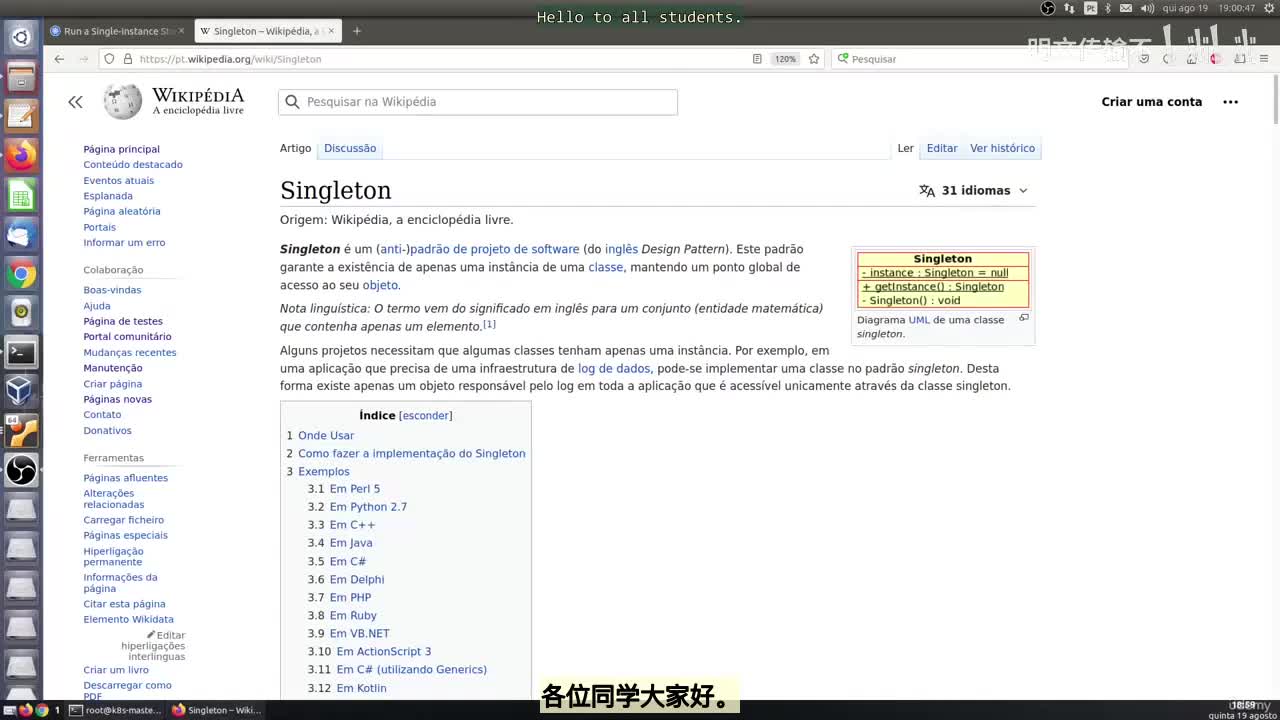The image size is (1280, 720).
Task: Launch Google Chrome from the dock
Action: coord(21,273)
